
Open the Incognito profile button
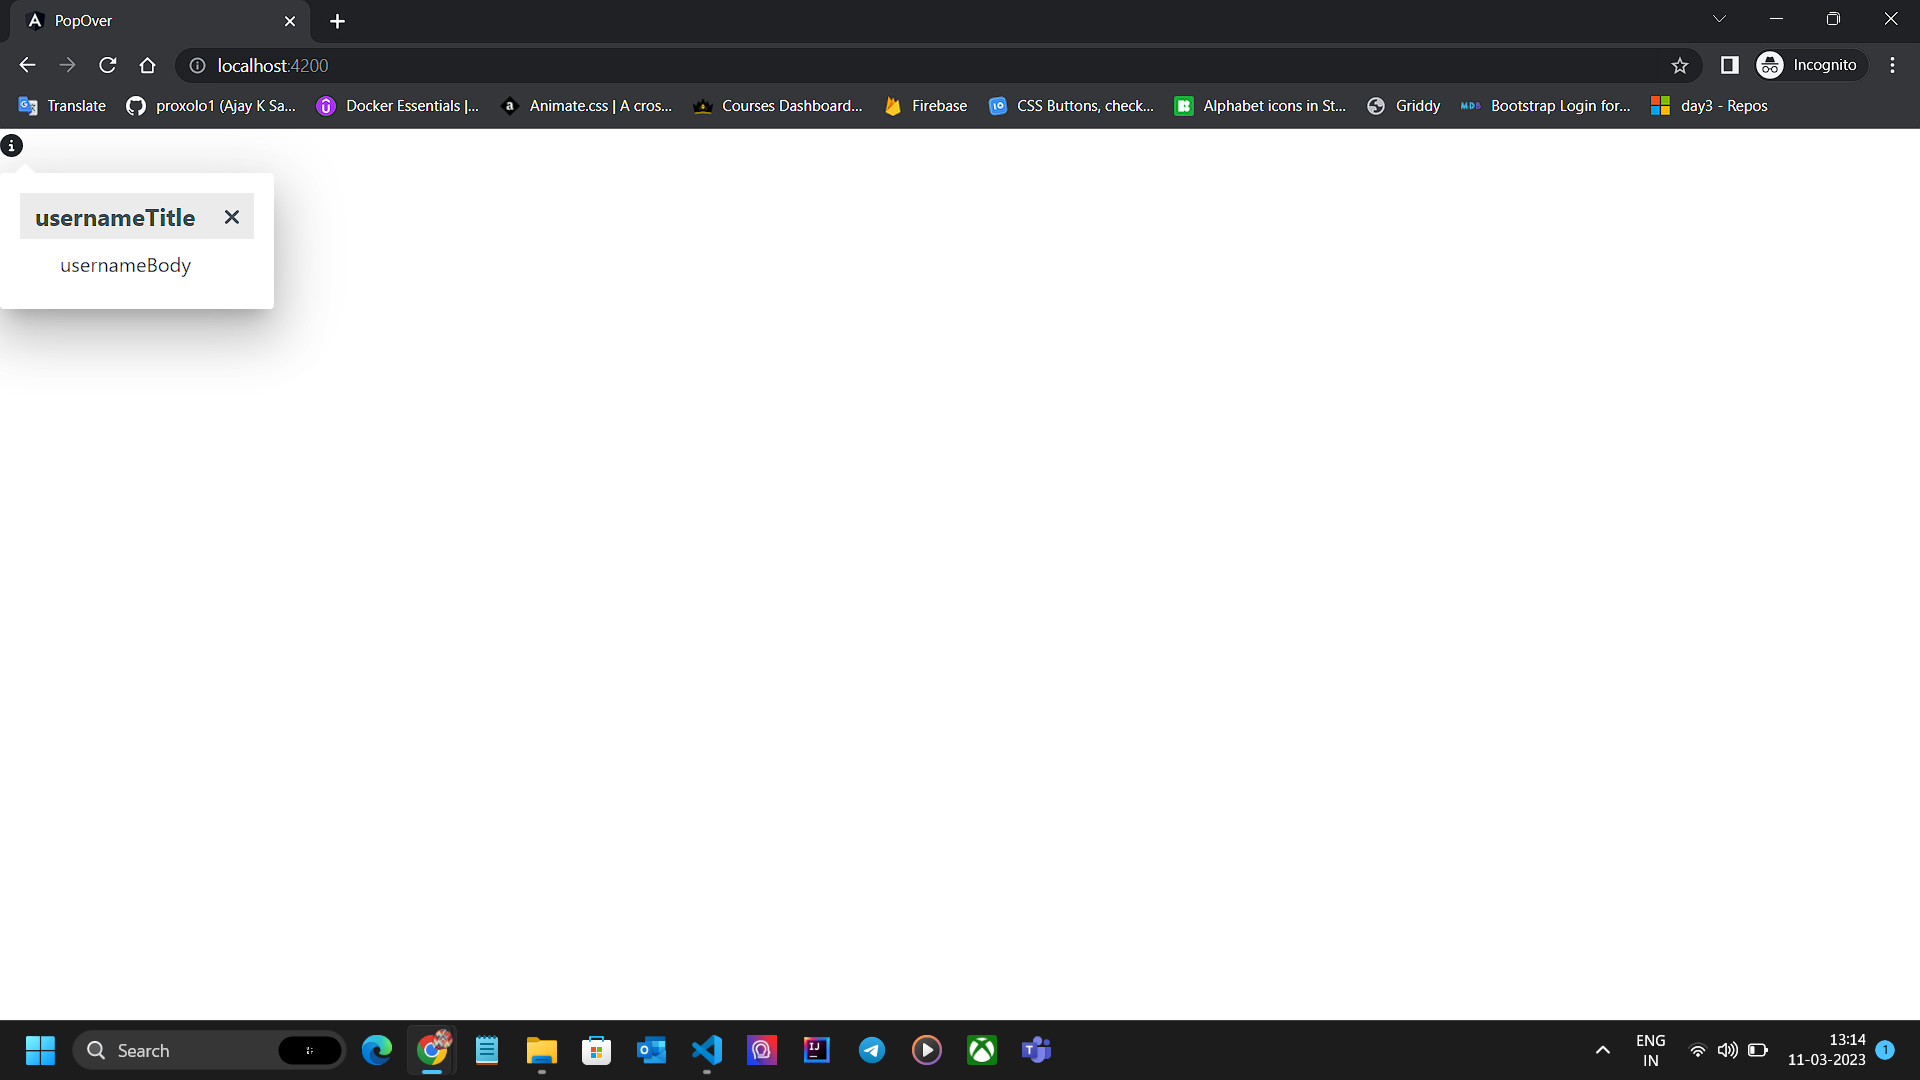(1809, 65)
